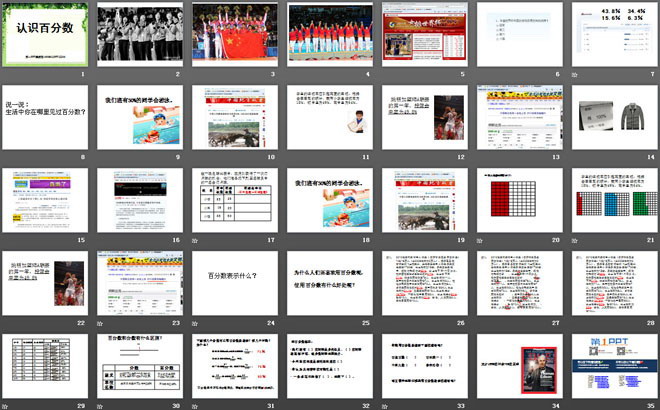Select slide 34 Edison magazine cover
Screen dimensions: 660x410
click(x=520, y=366)
